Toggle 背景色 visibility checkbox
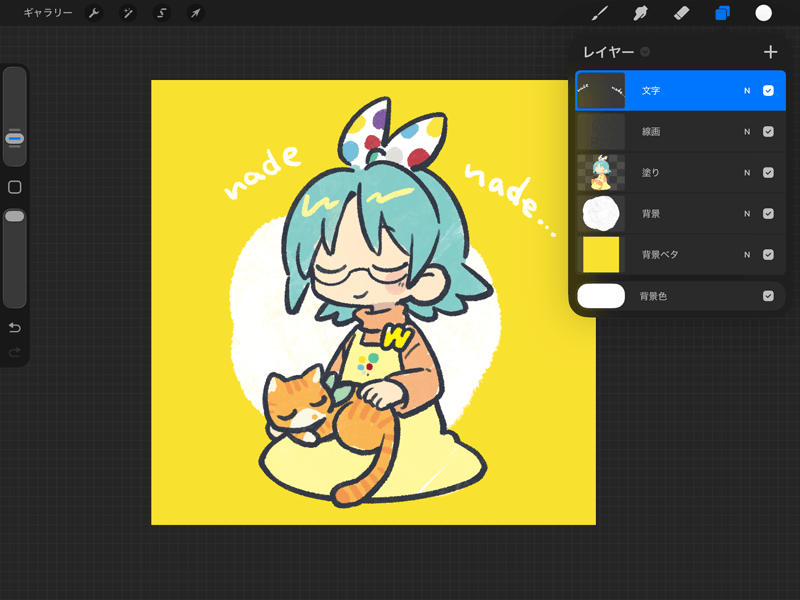The image size is (800, 600). point(768,296)
